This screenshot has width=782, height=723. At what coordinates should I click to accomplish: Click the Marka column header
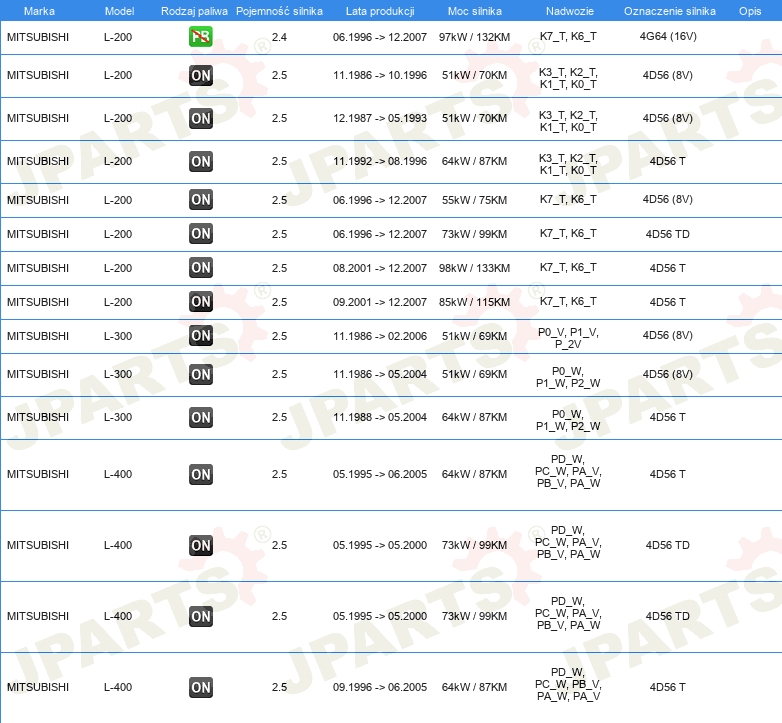(x=39, y=11)
